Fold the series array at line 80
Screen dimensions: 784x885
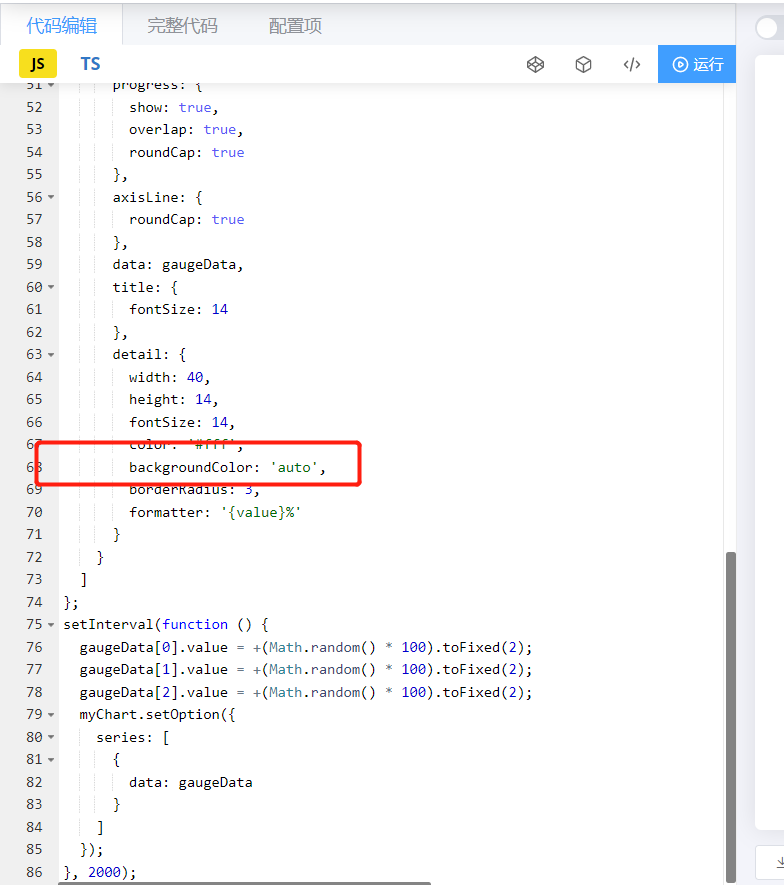[x=51, y=737]
